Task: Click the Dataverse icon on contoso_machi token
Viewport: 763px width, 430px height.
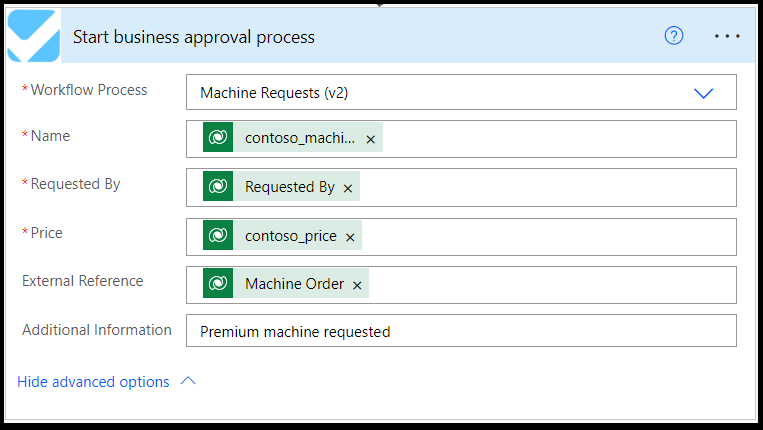Action: (x=218, y=139)
